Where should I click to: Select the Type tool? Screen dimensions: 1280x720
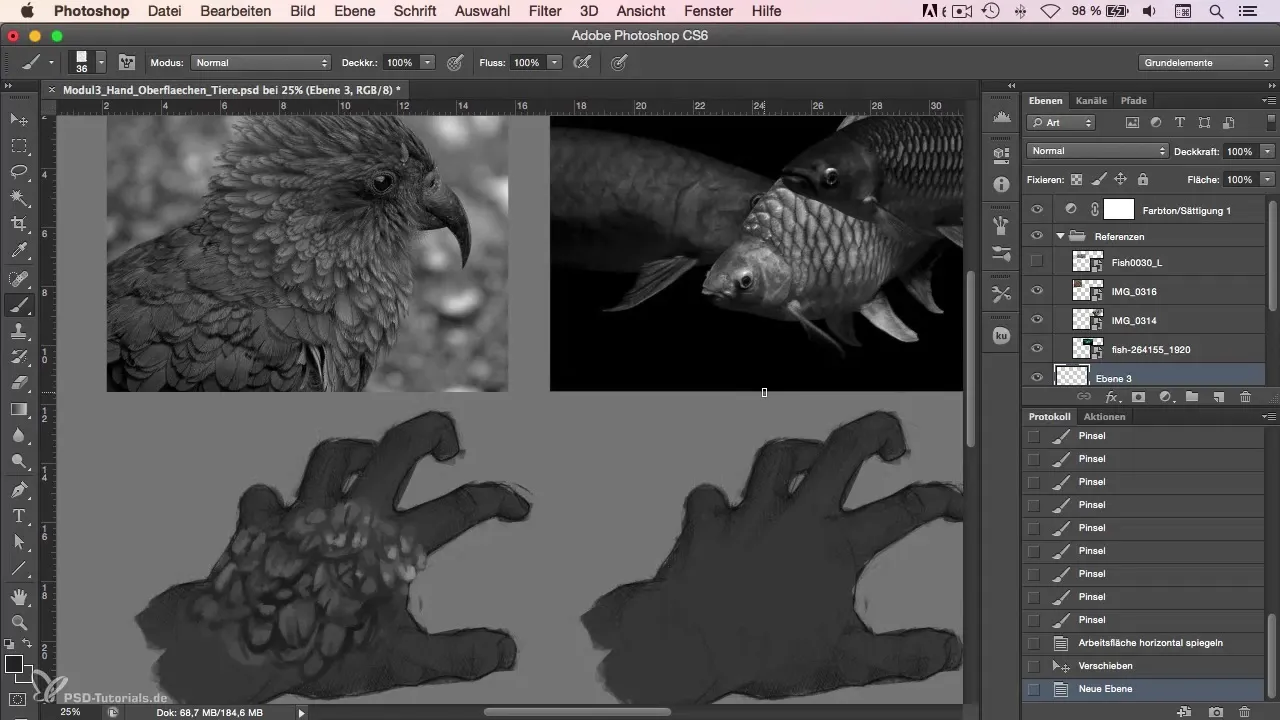(19, 517)
